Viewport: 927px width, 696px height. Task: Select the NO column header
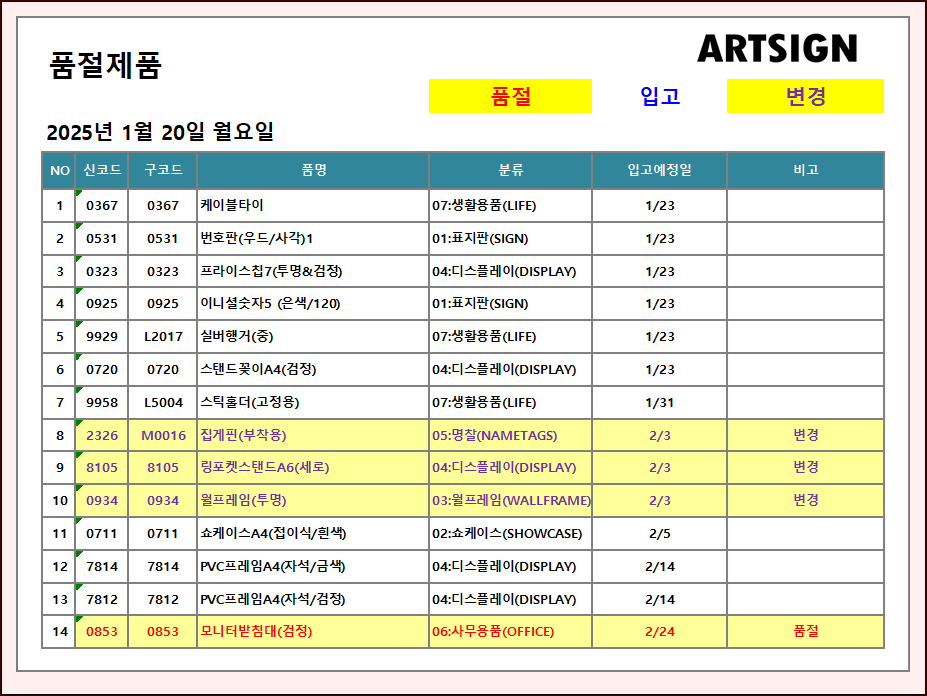click(x=59, y=170)
